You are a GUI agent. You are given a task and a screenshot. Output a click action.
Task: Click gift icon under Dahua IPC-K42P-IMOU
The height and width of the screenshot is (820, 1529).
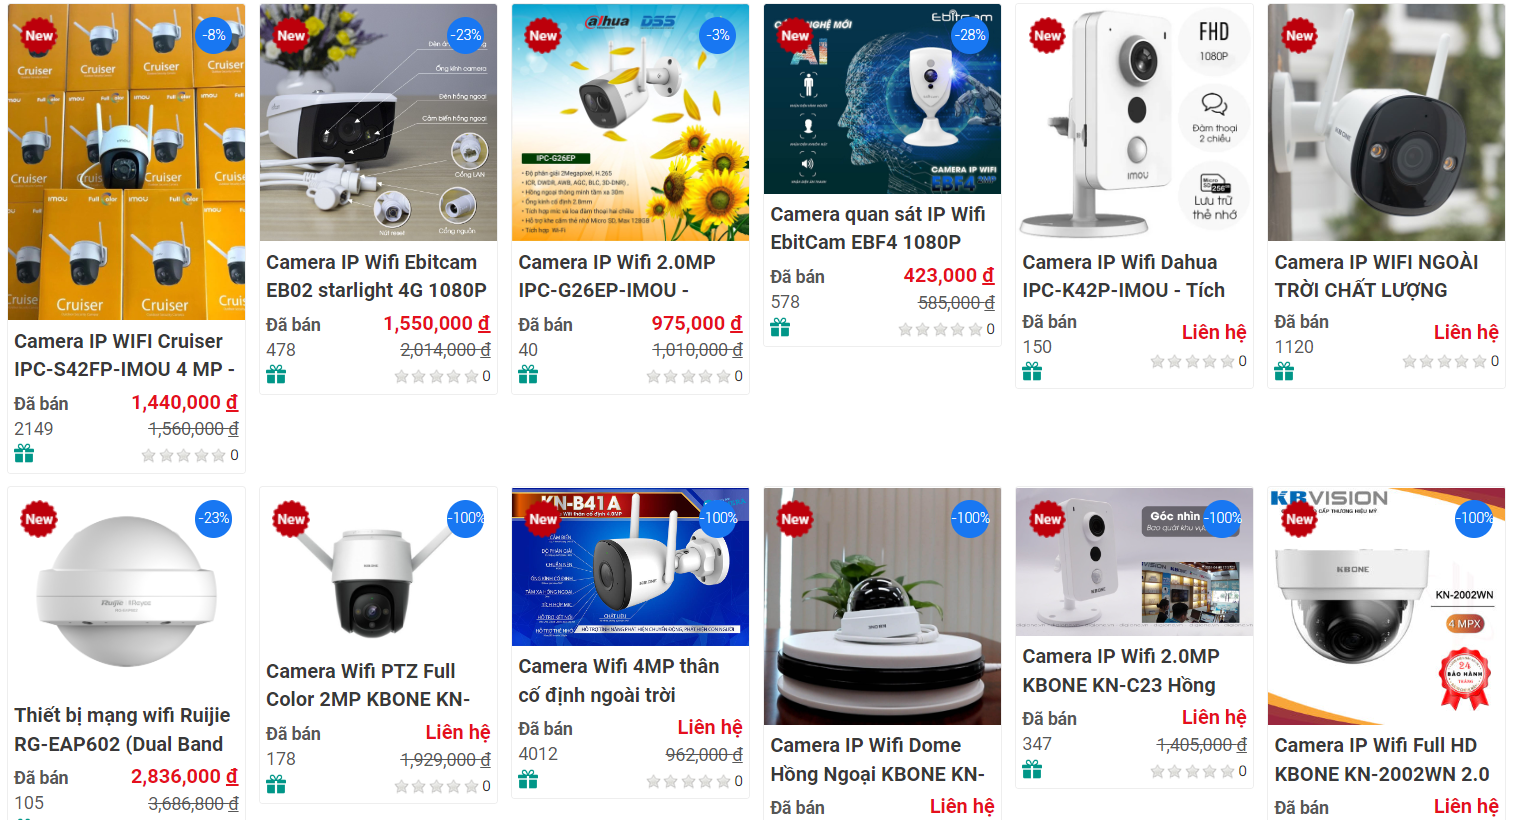[1032, 372]
